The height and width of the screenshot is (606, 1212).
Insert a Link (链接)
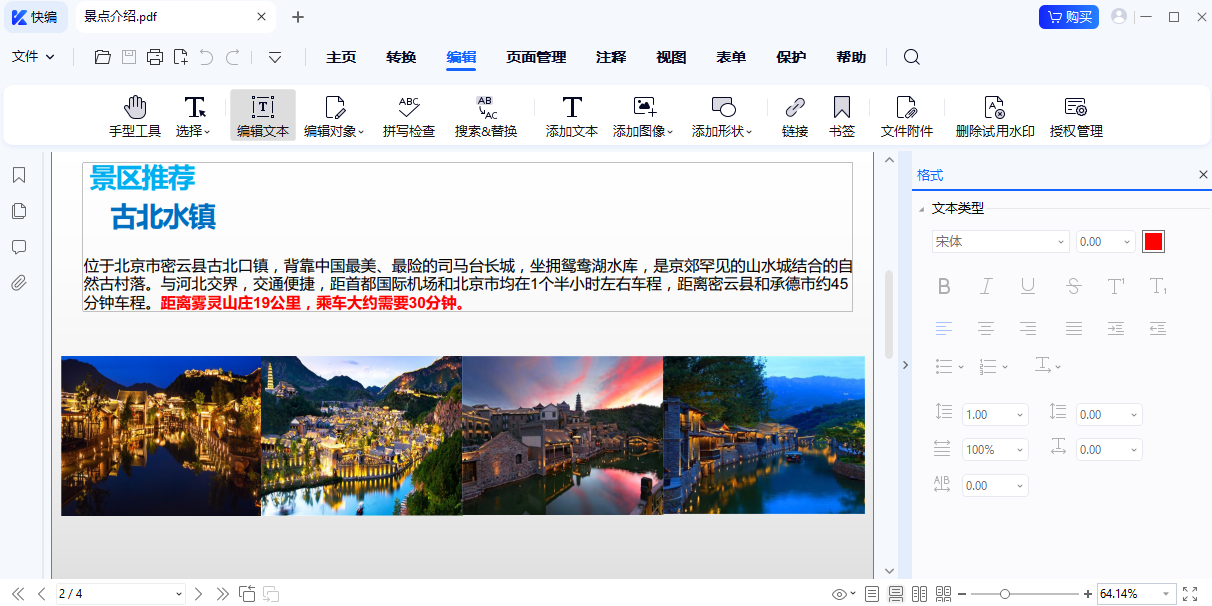pyautogui.click(x=795, y=117)
